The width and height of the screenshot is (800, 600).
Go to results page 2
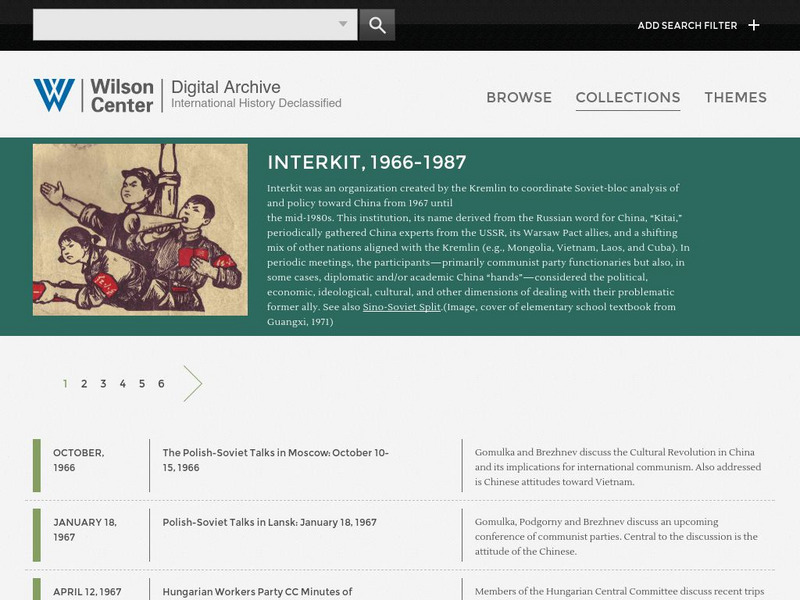(84, 384)
